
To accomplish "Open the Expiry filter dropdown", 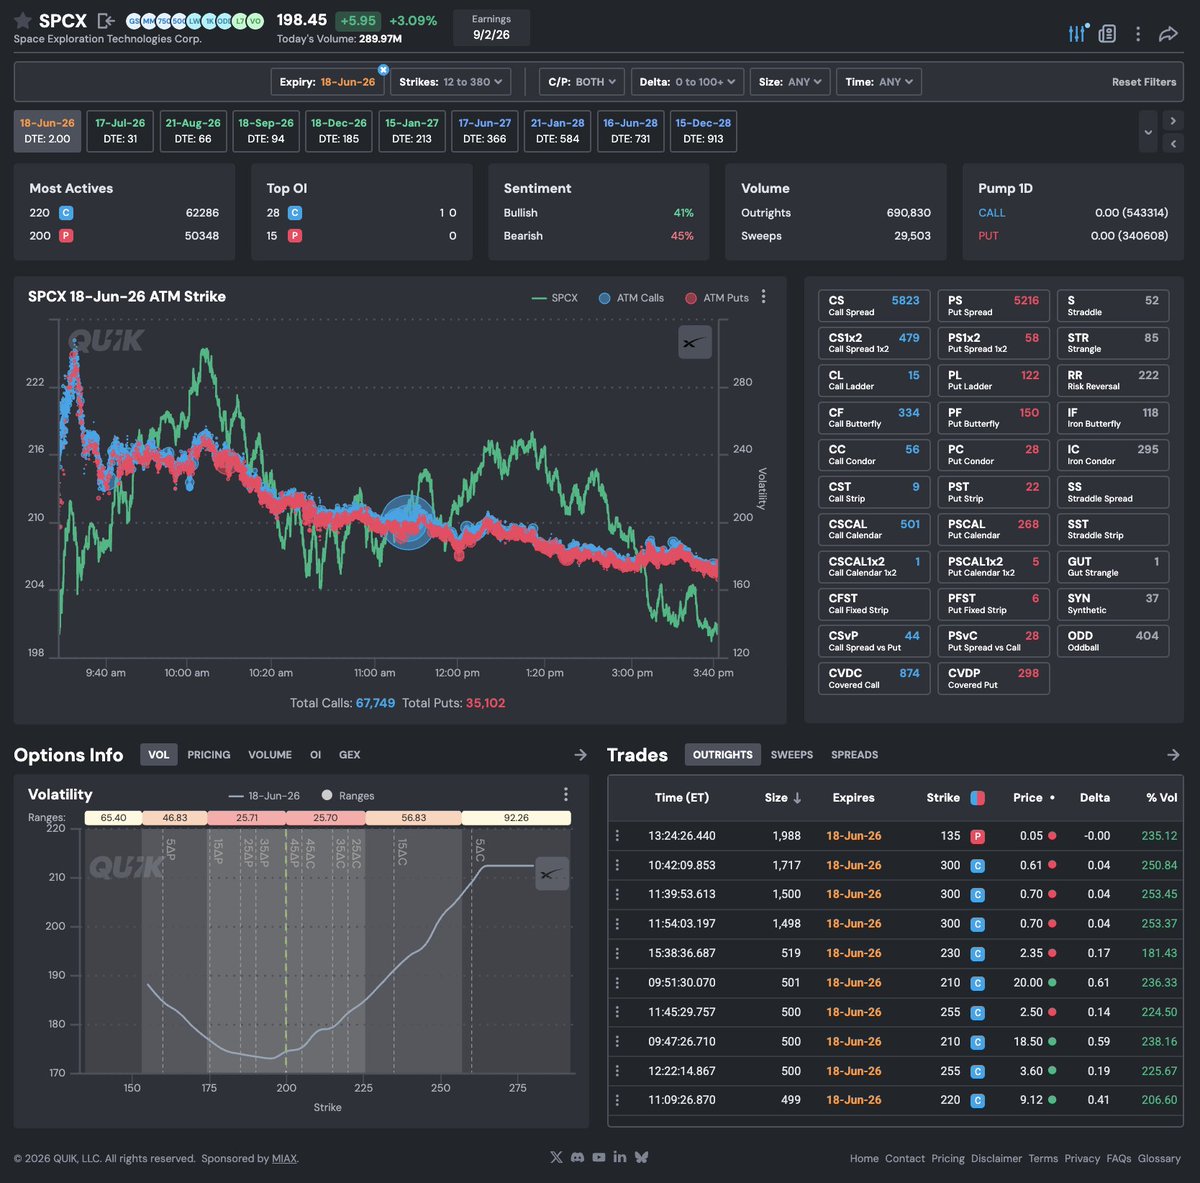I will pos(327,82).
